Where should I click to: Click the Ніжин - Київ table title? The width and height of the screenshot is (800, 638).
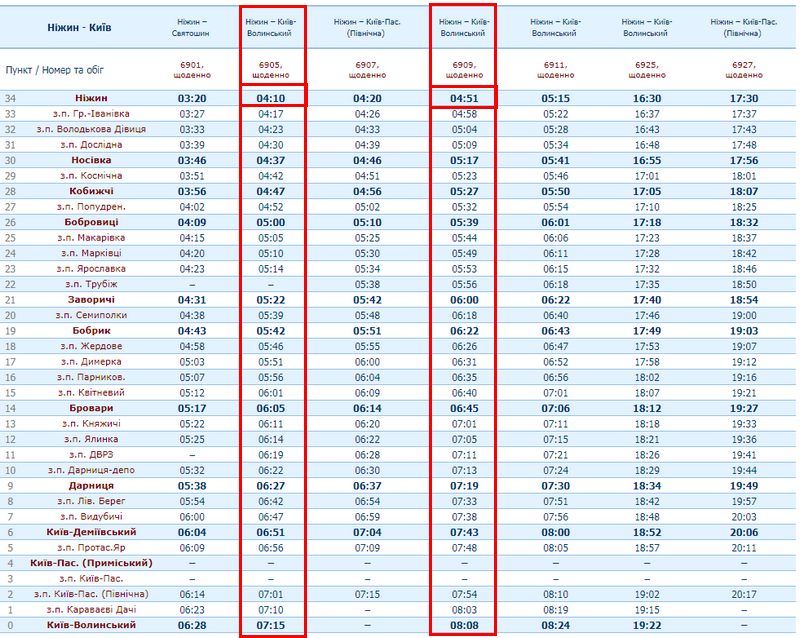click(x=79, y=26)
